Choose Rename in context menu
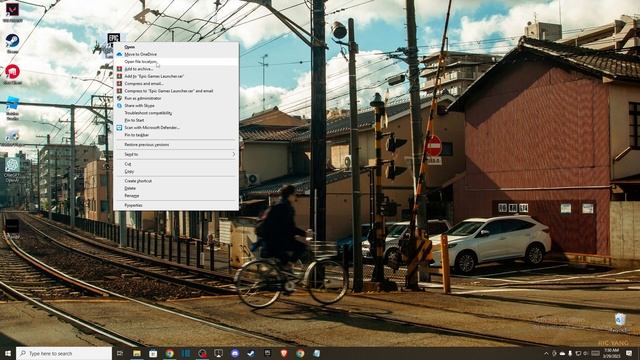This screenshot has width=640, height=360. coord(176,196)
